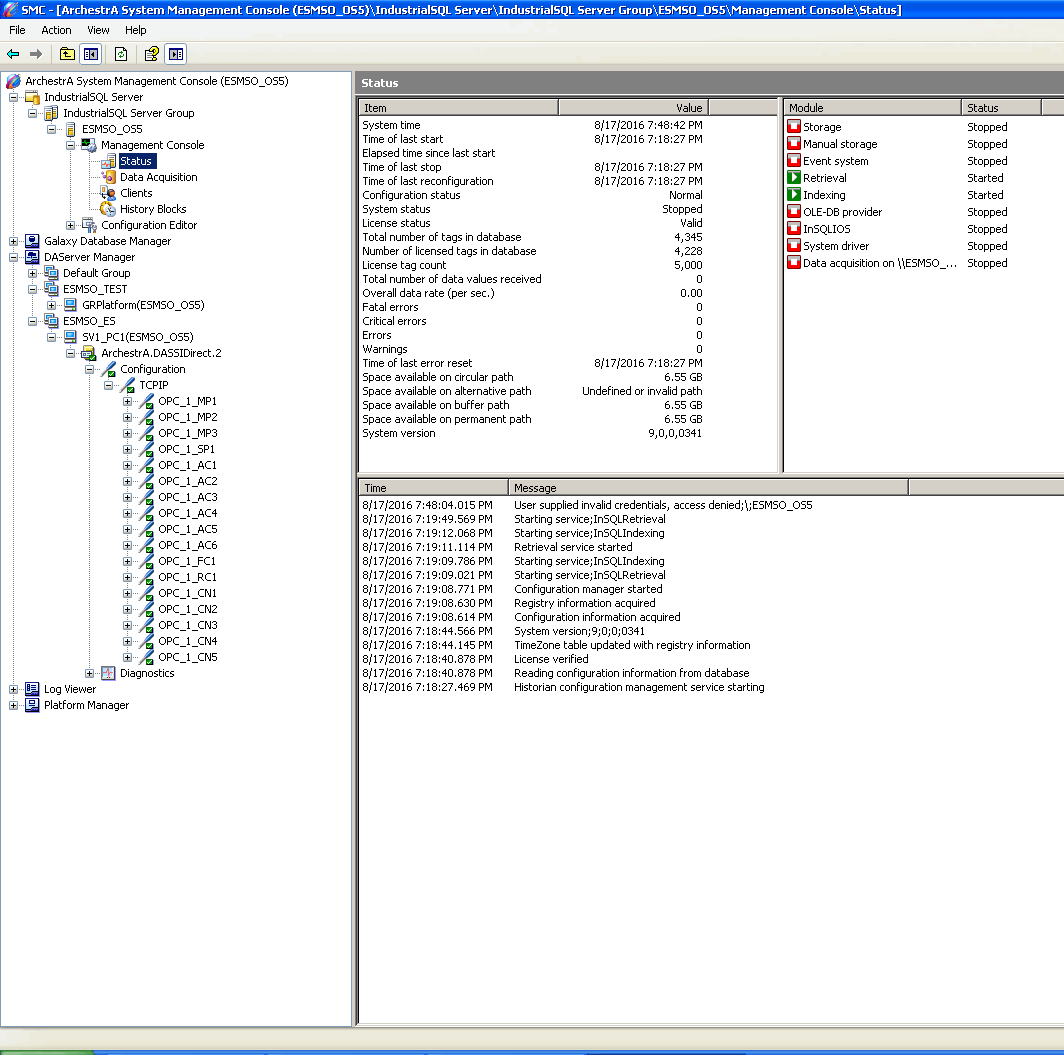The image size is (1064, 1055).
Task: Expand the GRPlatform(ESMSO_OS5) node
Action: pos(51,305)
